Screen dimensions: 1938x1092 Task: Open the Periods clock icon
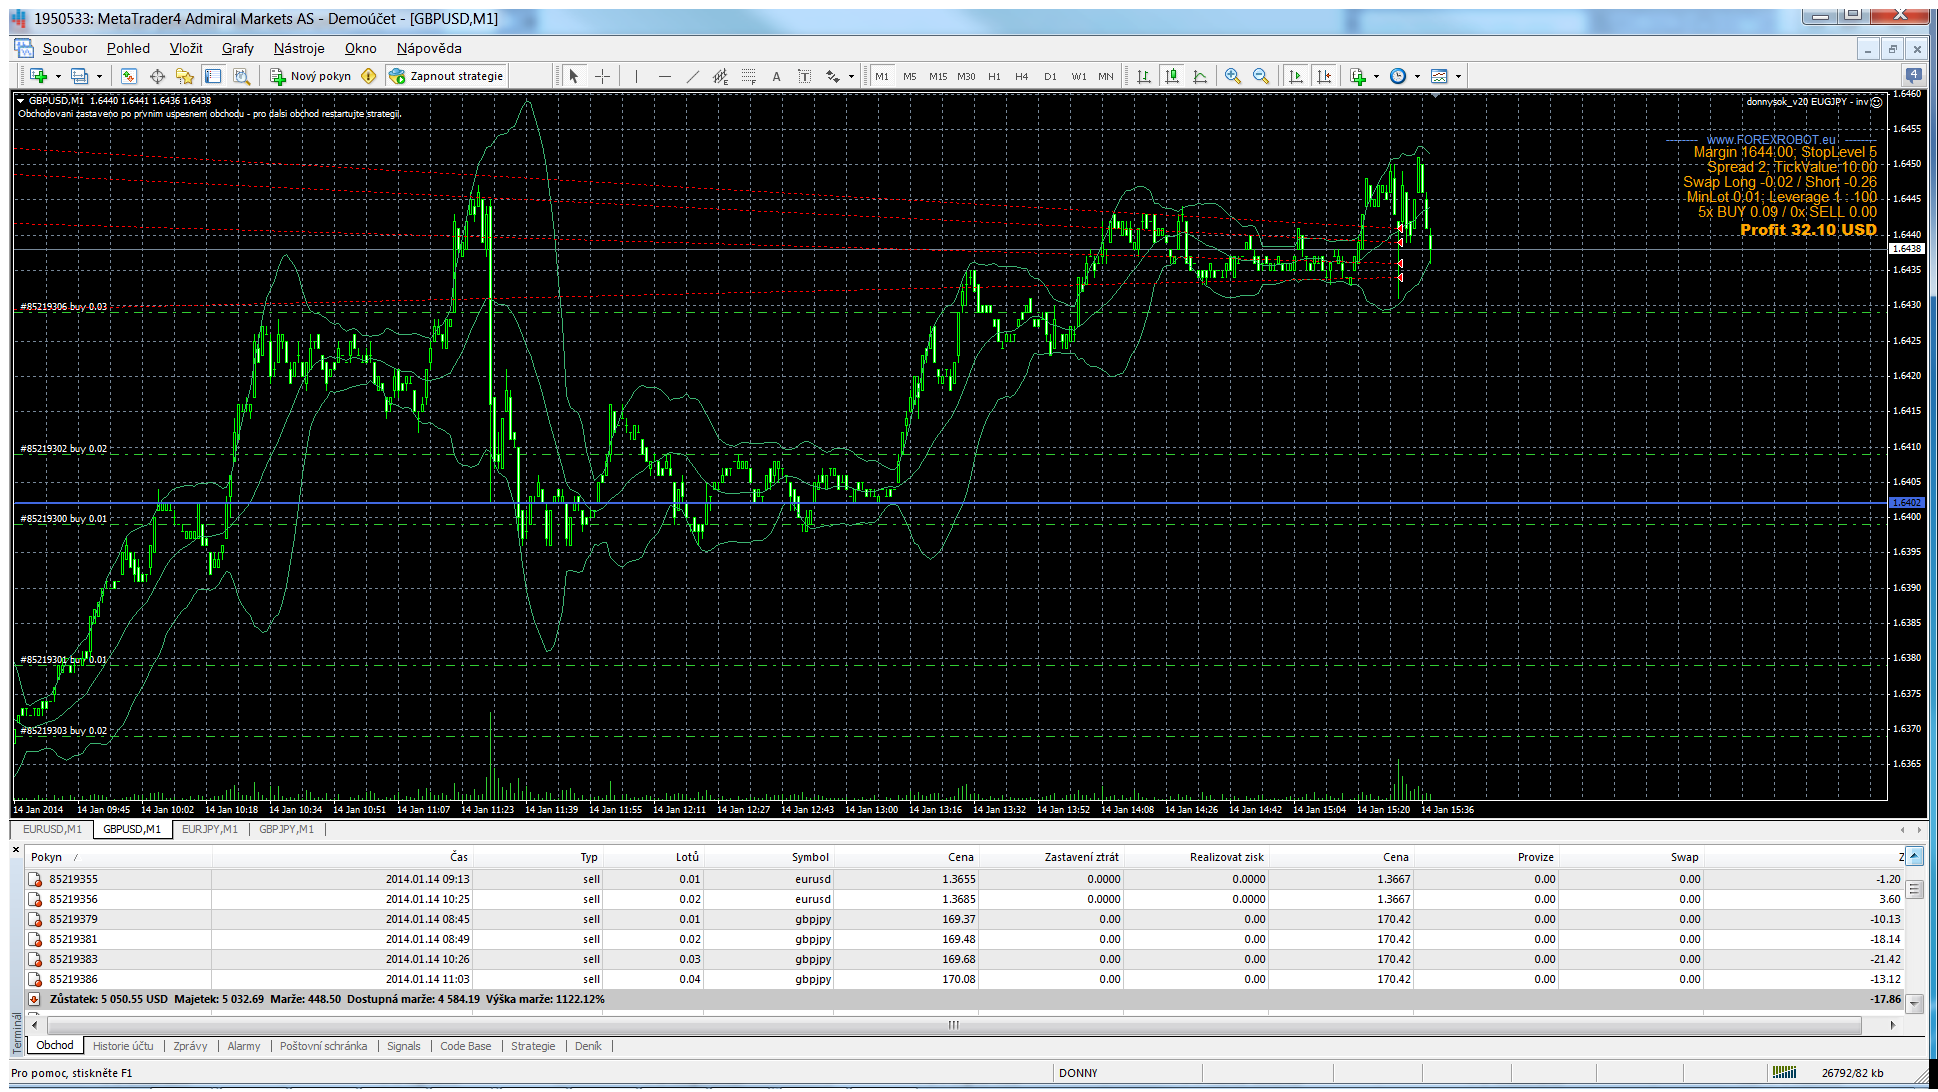click(x=1398, y=76)
